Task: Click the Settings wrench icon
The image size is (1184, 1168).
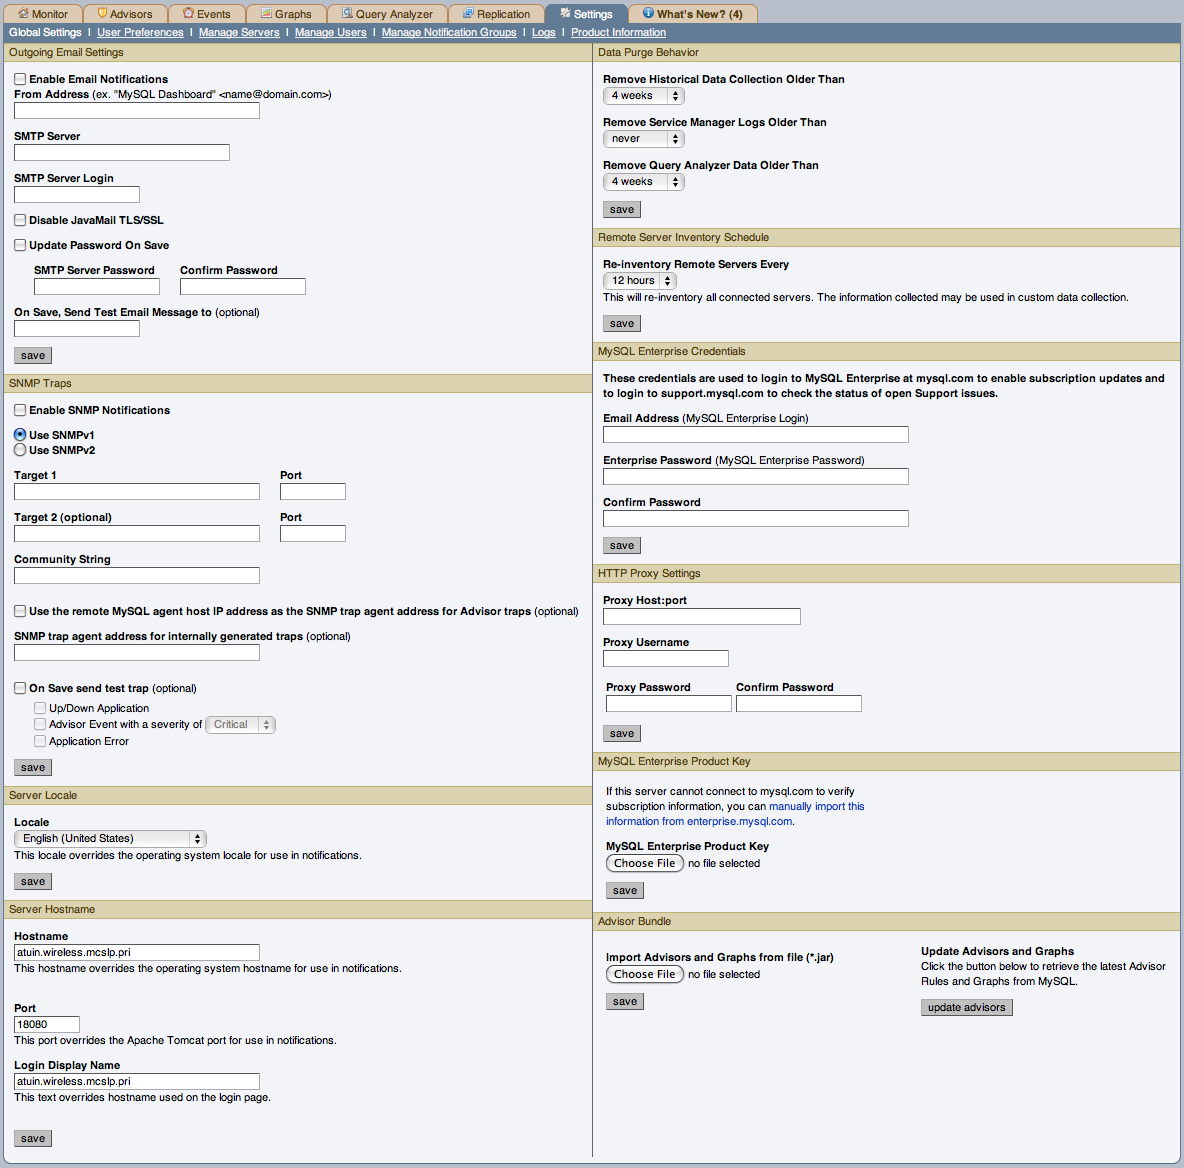Action: (564, 13)
